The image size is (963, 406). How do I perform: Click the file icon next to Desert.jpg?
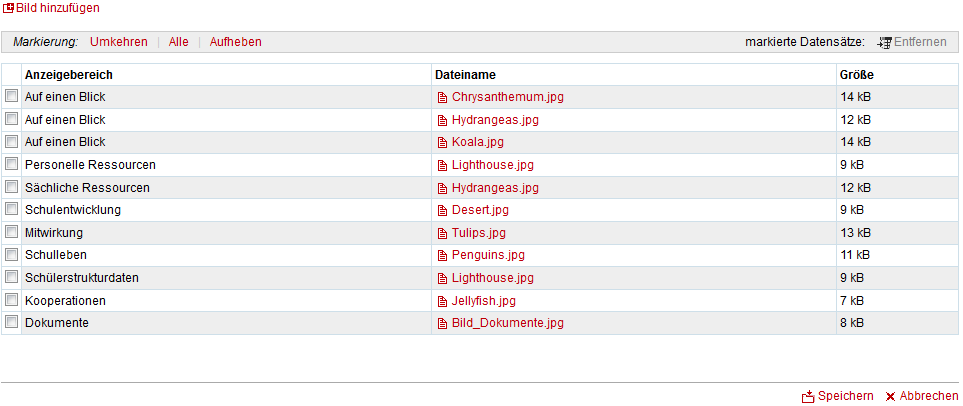(442, 211)
